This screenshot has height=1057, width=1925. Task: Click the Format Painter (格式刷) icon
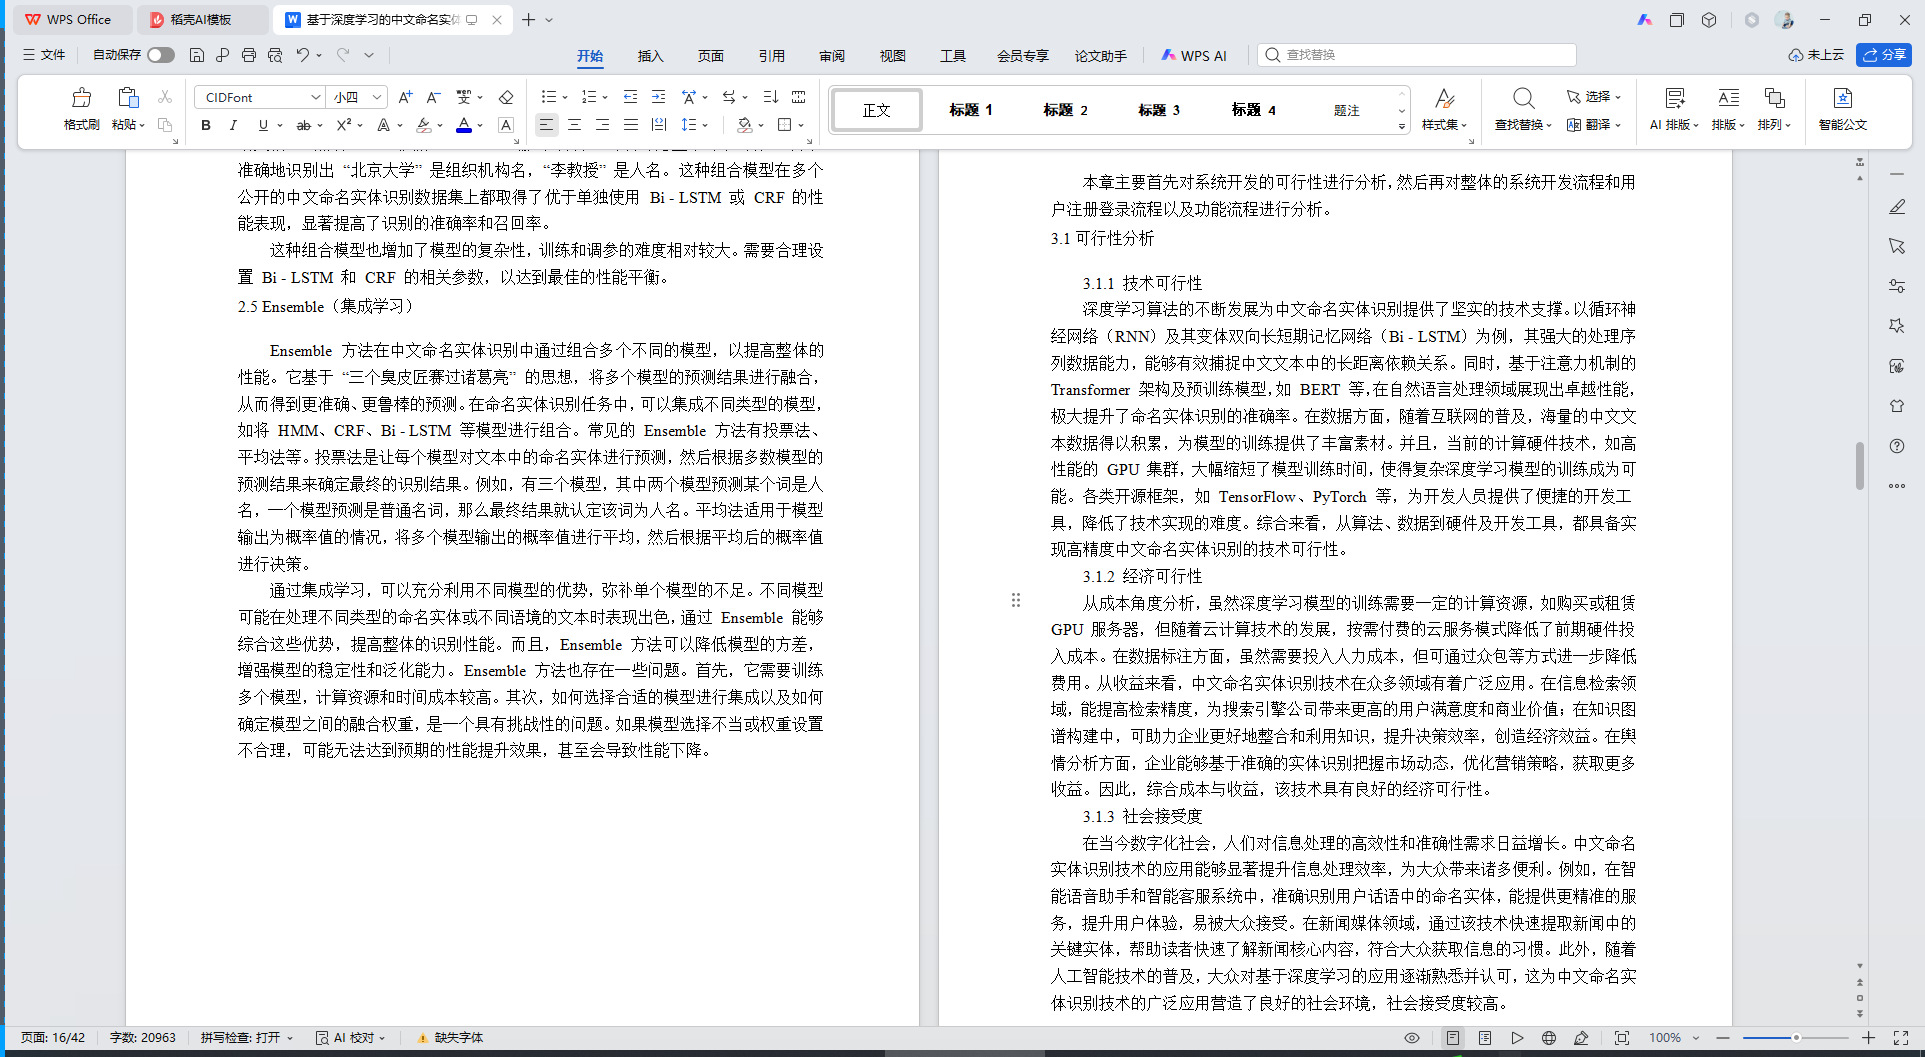81,98
